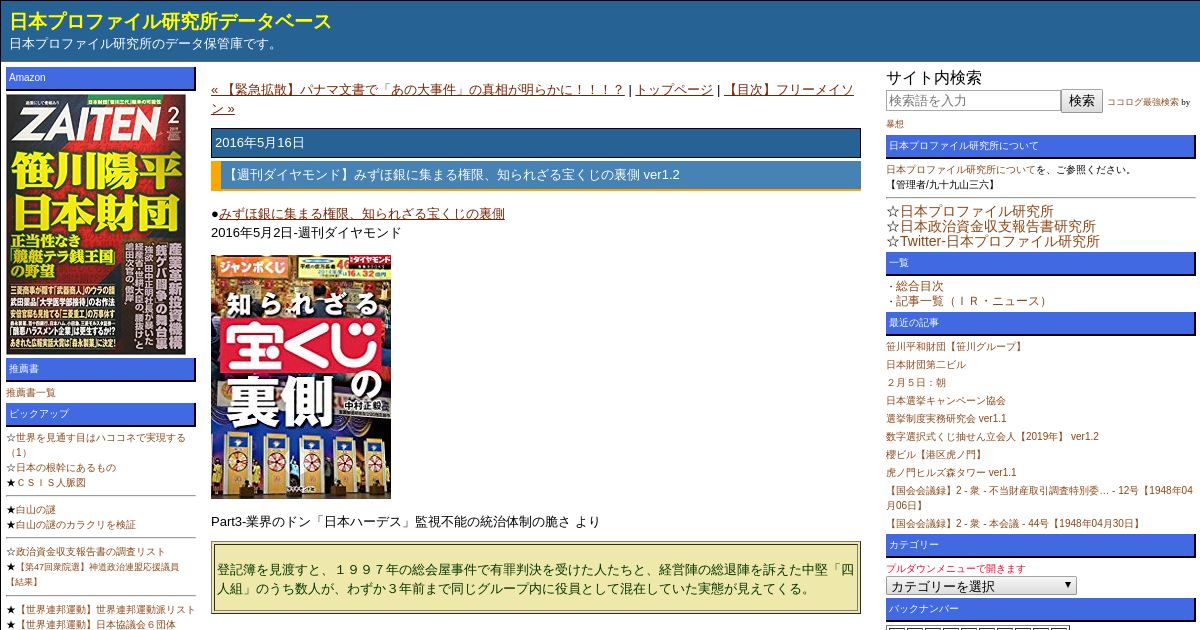Open article link みずほ銀に集まる権限
Viewport: 1200px width, 630px height.
pos(362,213)
